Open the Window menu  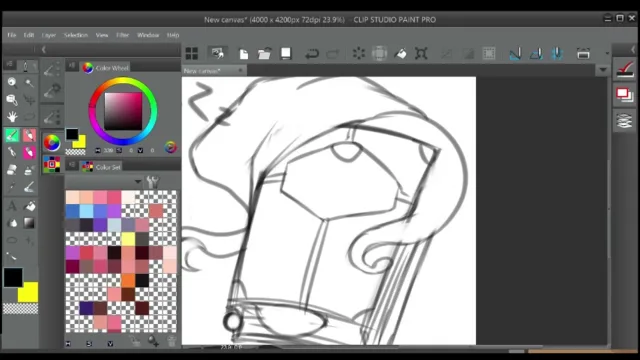tap(148, 35)
